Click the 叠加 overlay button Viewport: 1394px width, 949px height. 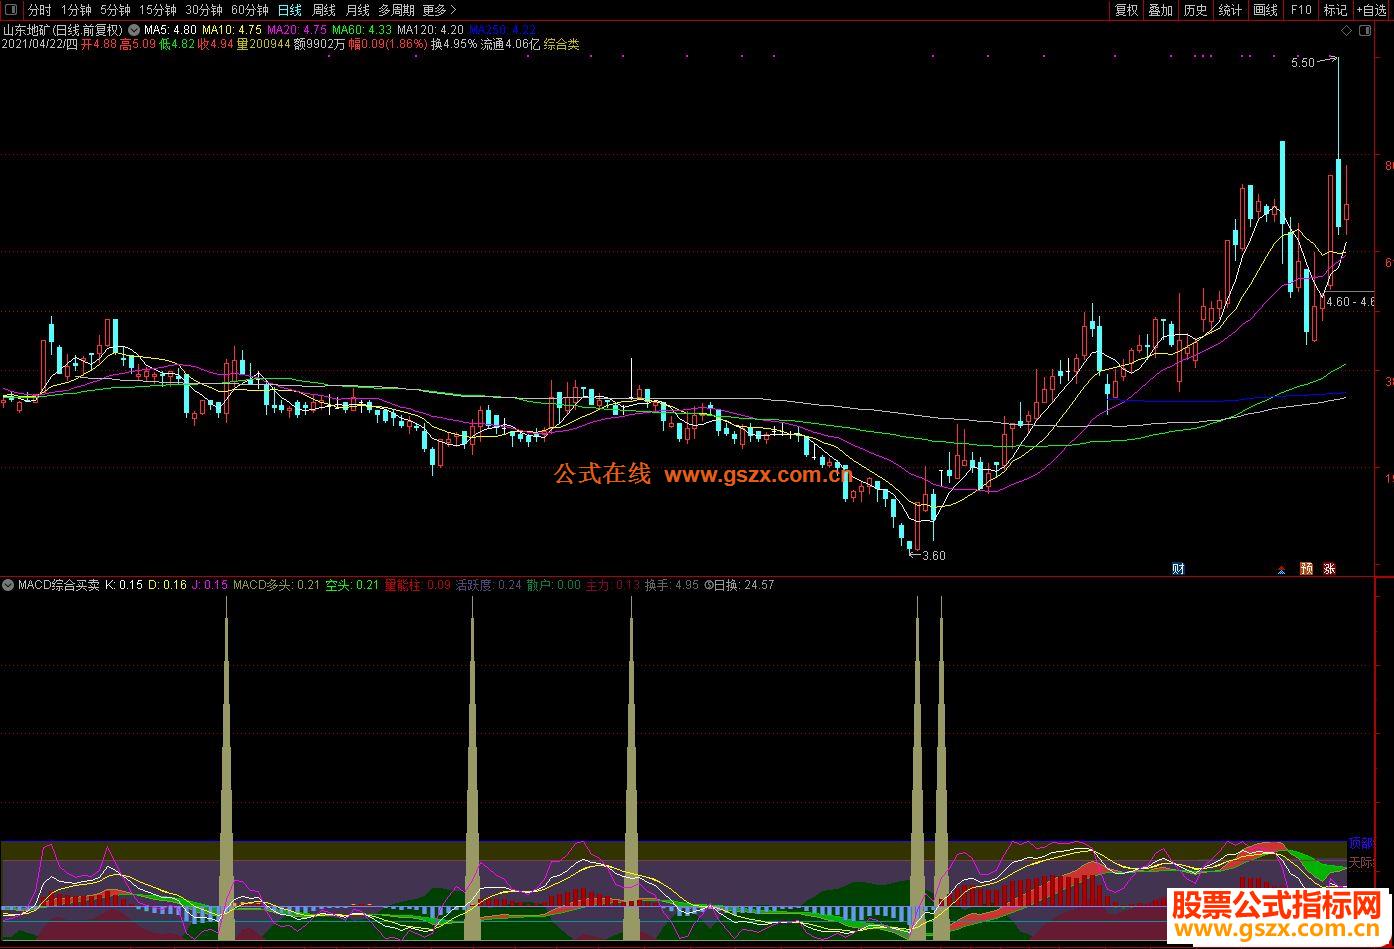[1161, 10]
